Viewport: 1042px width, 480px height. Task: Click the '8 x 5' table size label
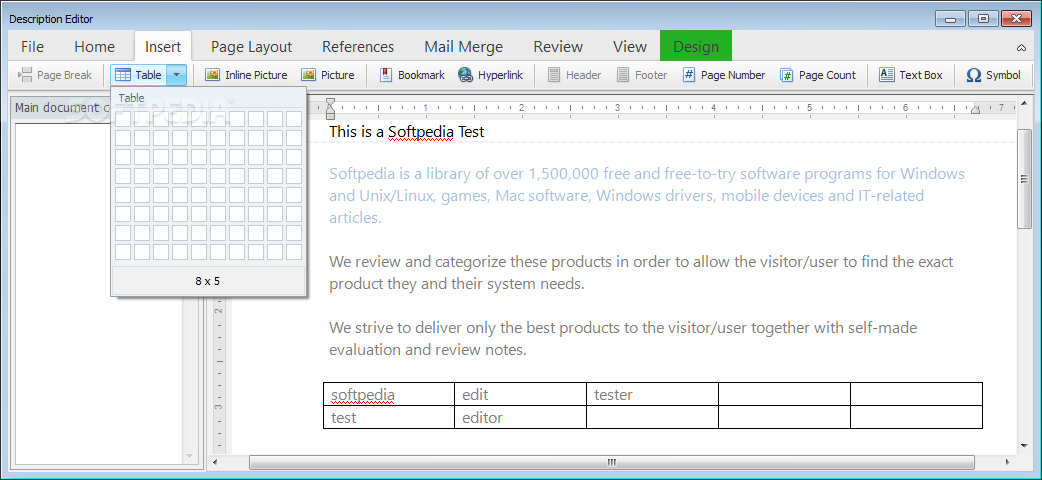pos(208,281)
